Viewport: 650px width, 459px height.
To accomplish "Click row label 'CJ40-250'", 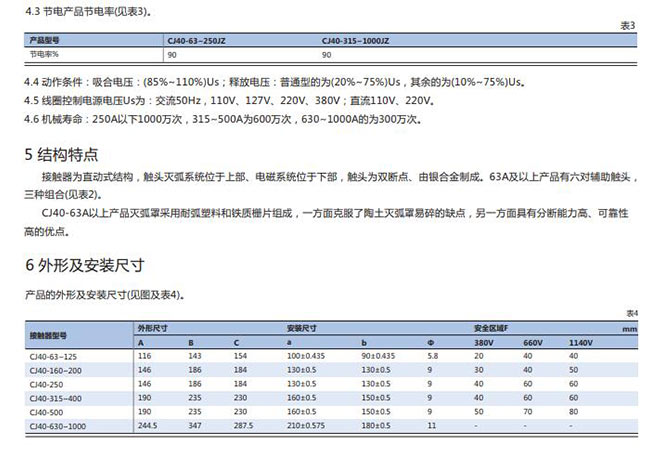I will pos(46,384).
